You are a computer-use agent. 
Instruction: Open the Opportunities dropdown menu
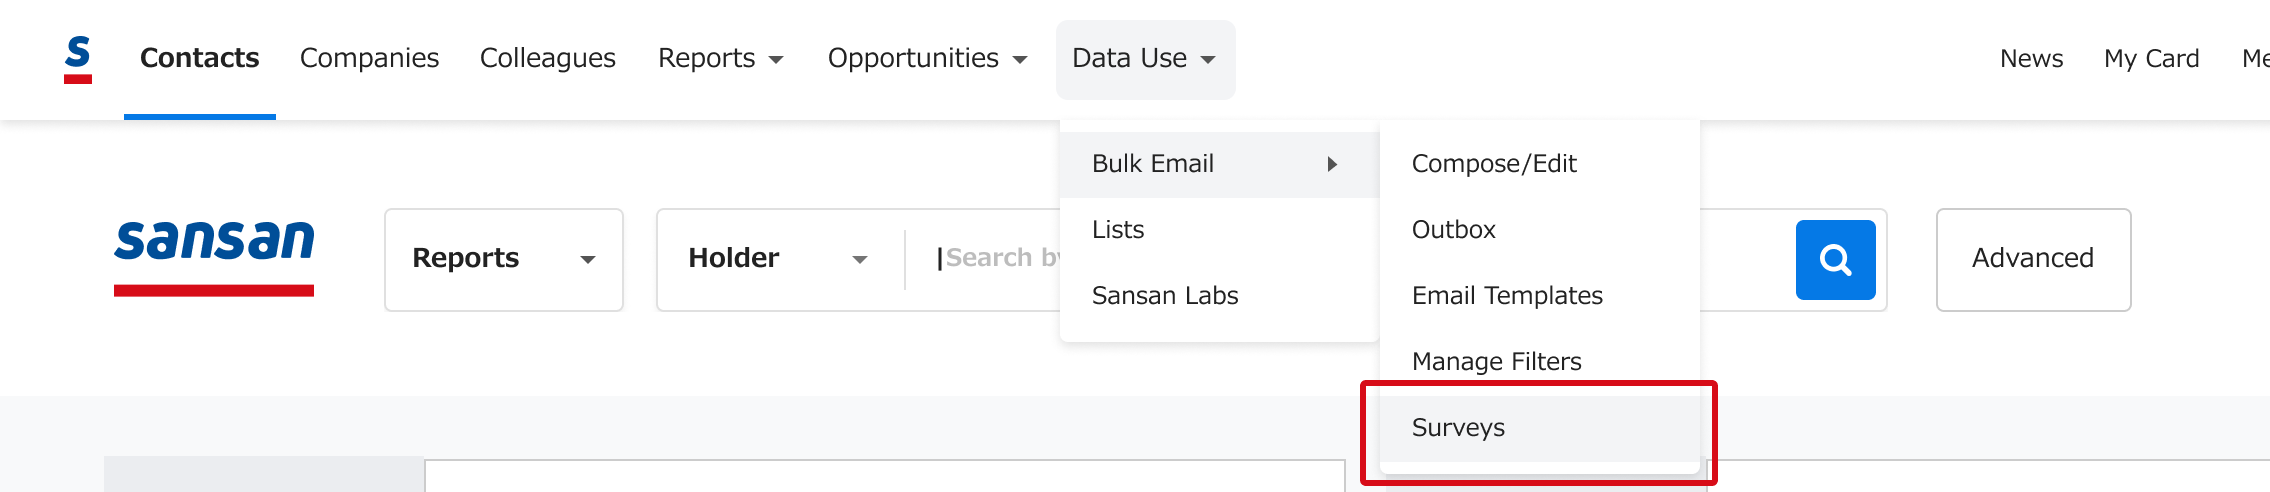[927, 58]
